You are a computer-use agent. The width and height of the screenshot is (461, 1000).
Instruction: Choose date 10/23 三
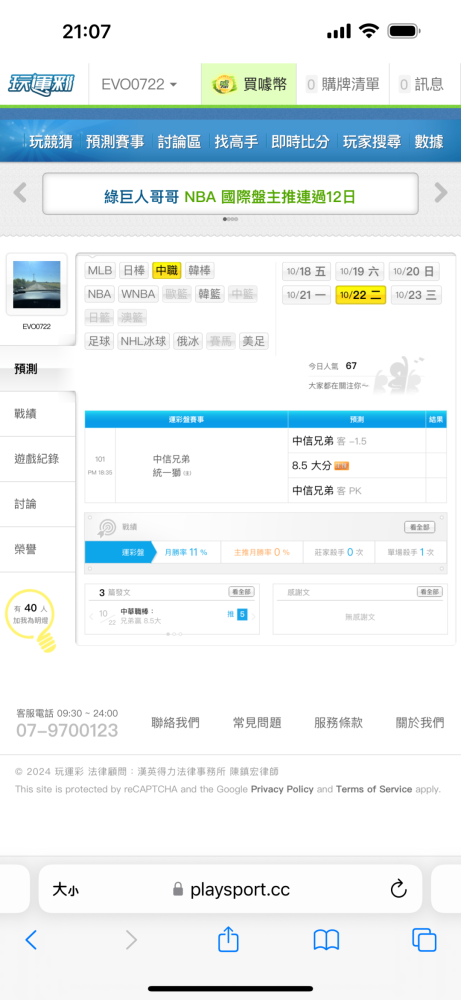coord(414,295)
